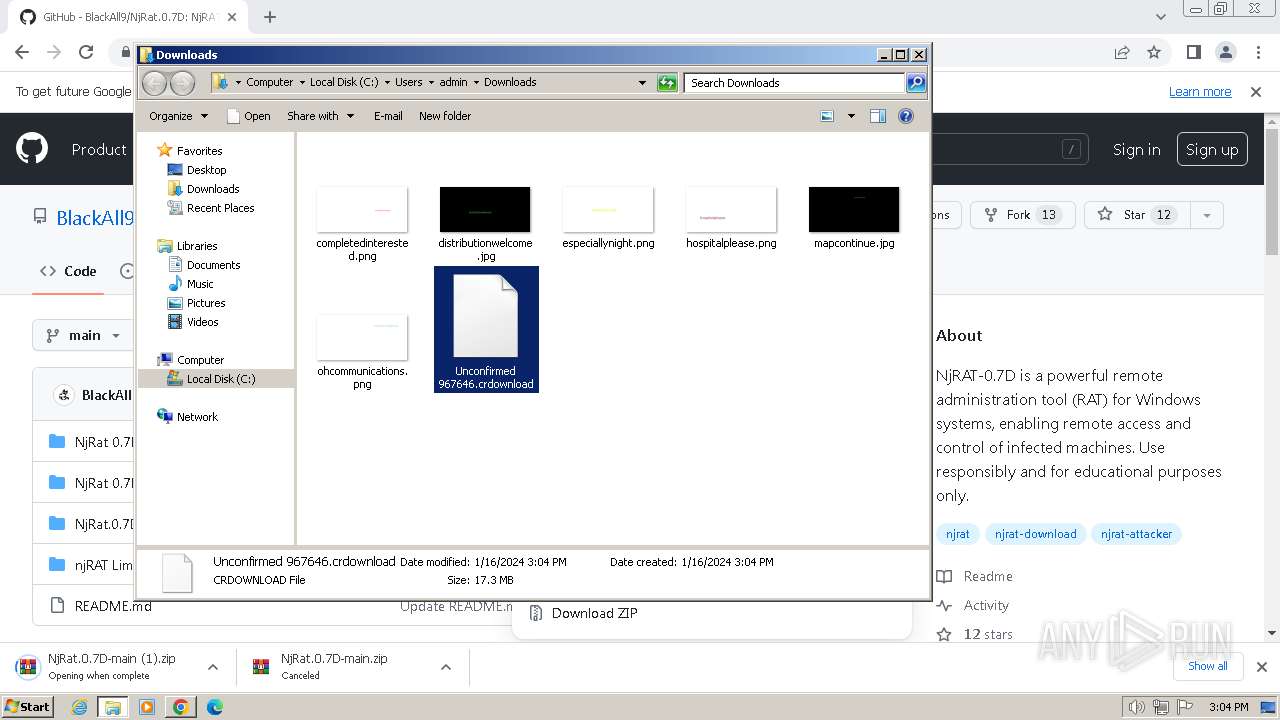
Task: Open Explorer Help question mark icon
Action: click(906, 116)
